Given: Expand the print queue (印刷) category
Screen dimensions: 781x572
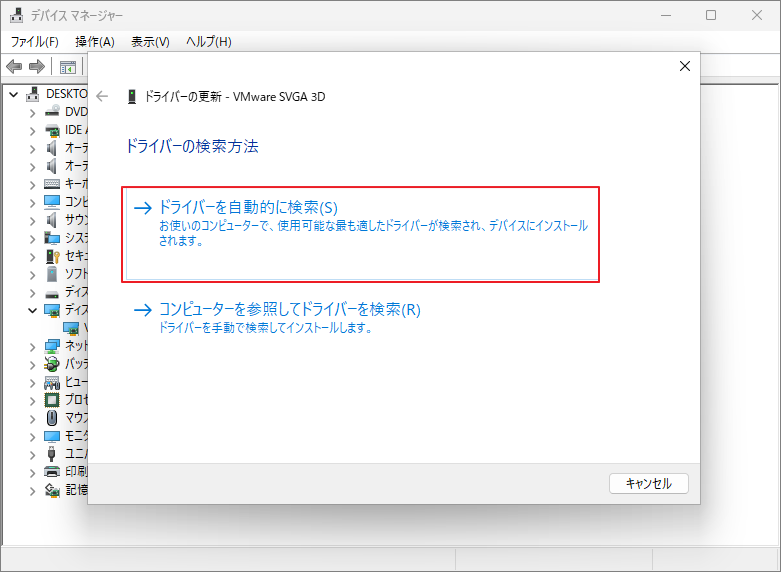Looking at the screenshot, I should tap(32, 472).
